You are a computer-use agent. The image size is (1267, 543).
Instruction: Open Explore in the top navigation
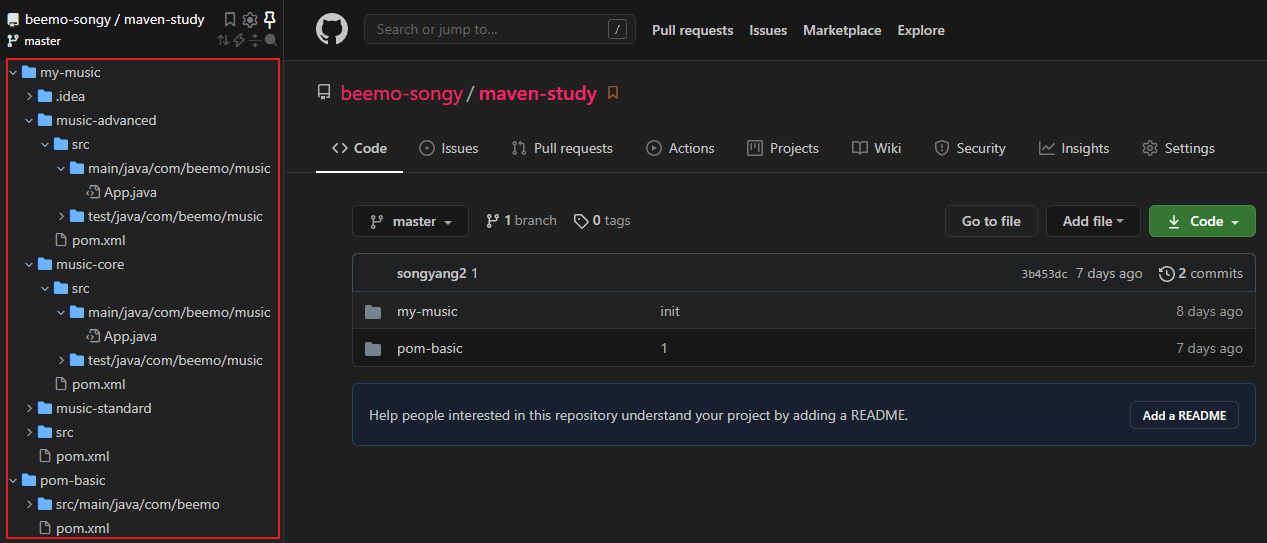click(921, 30)
